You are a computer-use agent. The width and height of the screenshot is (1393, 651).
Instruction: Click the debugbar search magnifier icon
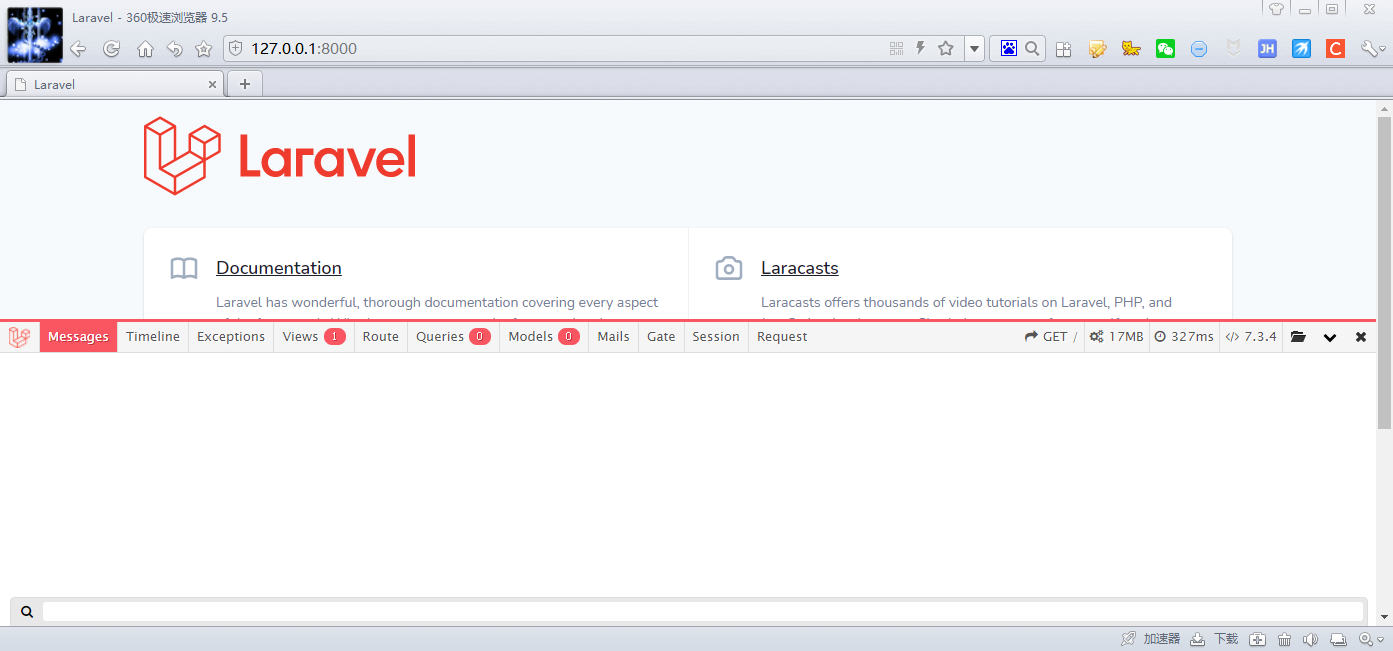[27, 611]
